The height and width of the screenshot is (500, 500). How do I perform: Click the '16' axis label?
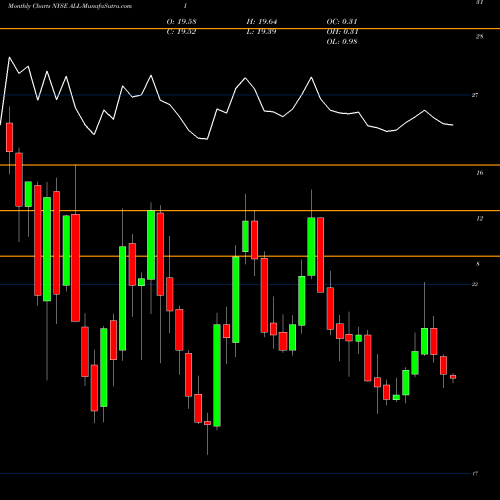click(480, 173)
